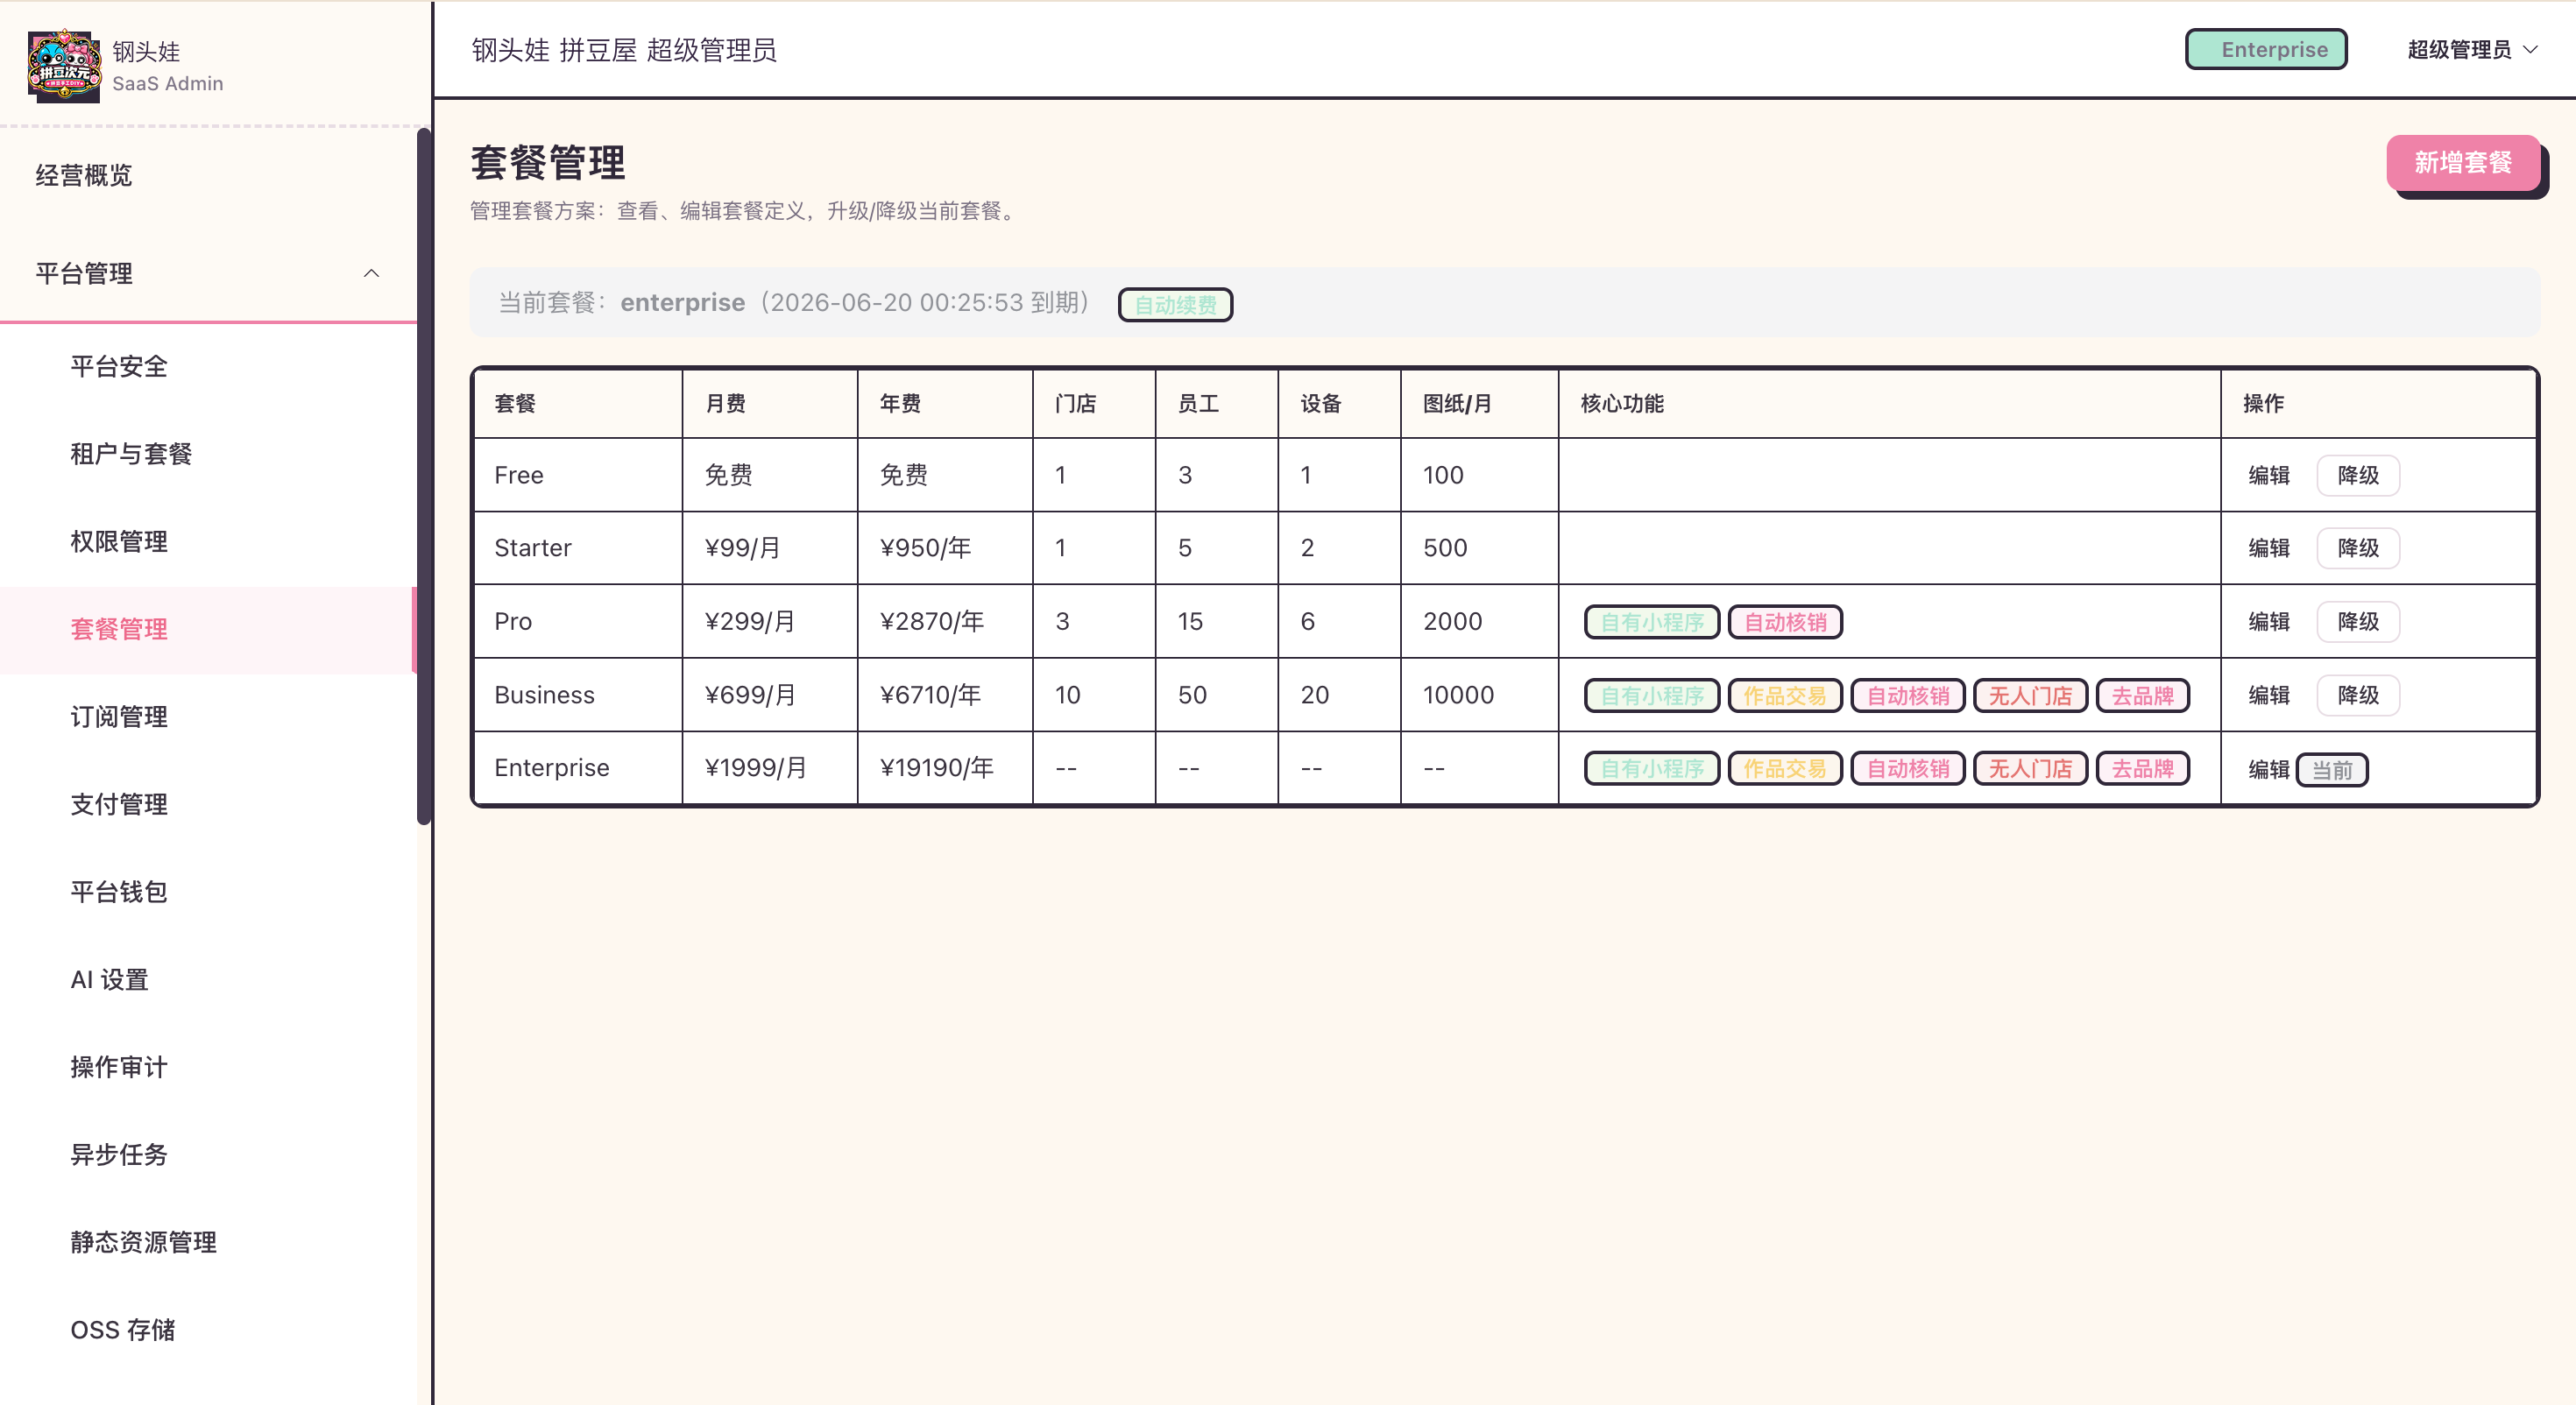Open OSS 存储 sidebar item
Screen dimensions: 2576x1405
click(x=208, y=1329)
